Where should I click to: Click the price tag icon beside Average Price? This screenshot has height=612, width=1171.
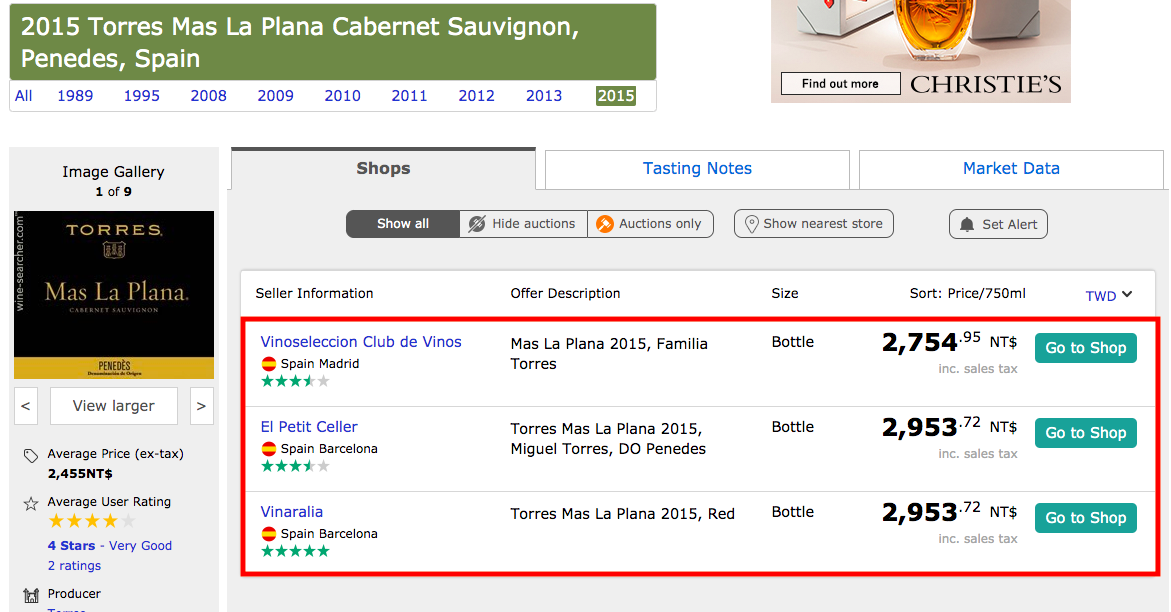point(31,455)
